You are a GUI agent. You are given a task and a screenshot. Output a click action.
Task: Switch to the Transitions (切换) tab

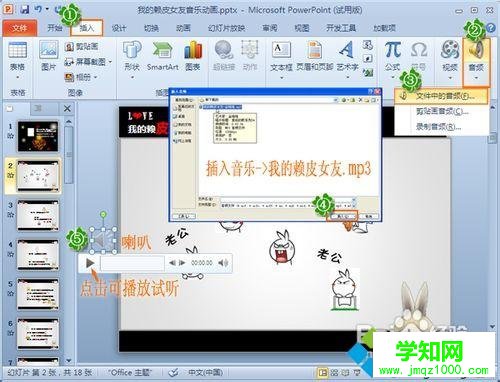click(151, 28)
